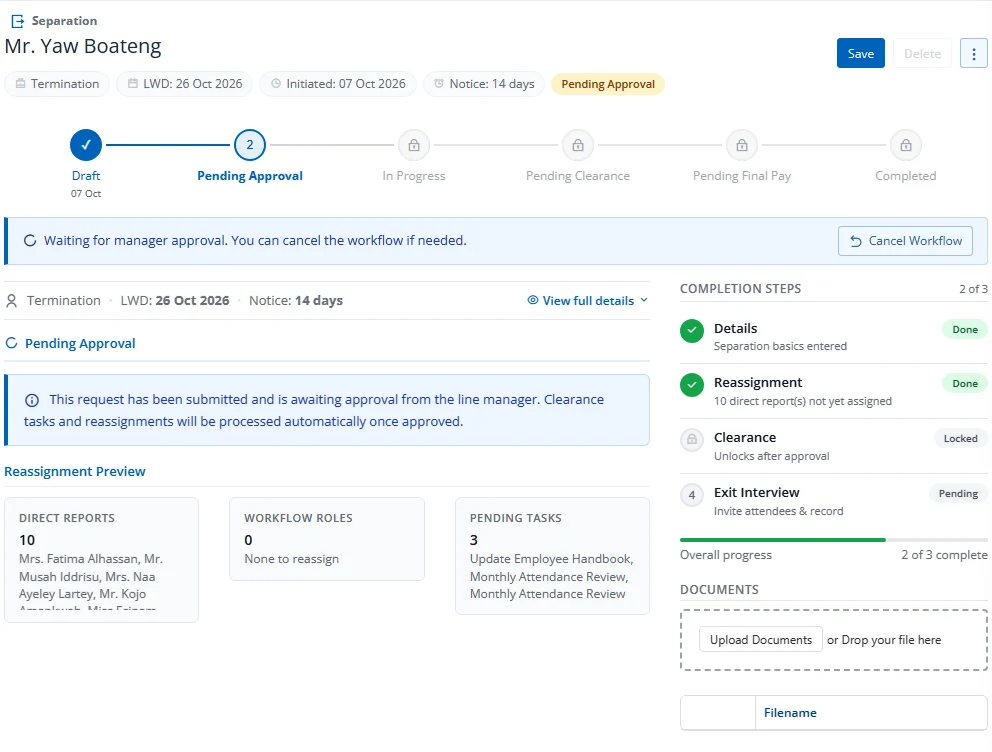
Task: Open the Direct Reports card
Action: (x=101, y=560)
